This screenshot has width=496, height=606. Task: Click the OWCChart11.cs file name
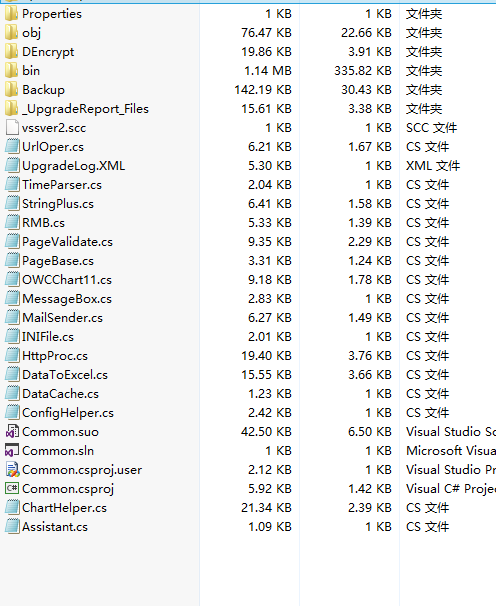click(67, 280)
